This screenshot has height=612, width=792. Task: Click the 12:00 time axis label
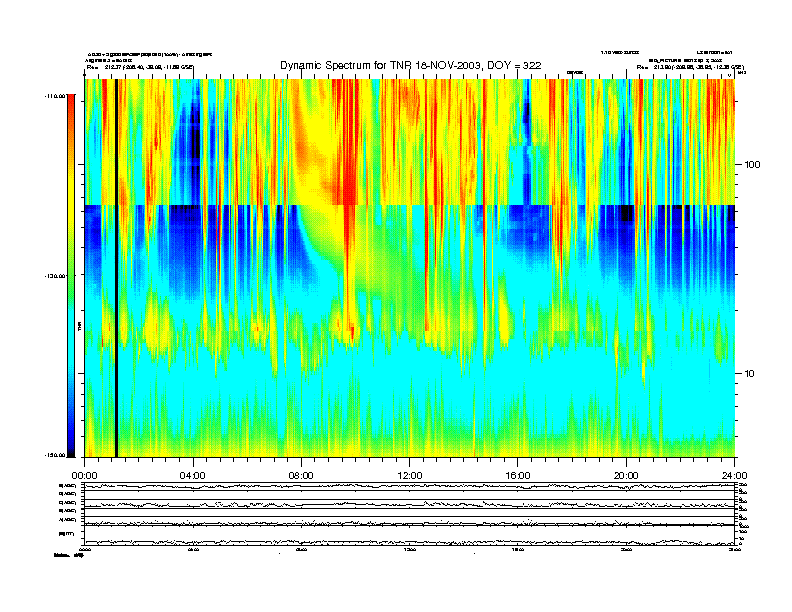click(x=410, y=464)
